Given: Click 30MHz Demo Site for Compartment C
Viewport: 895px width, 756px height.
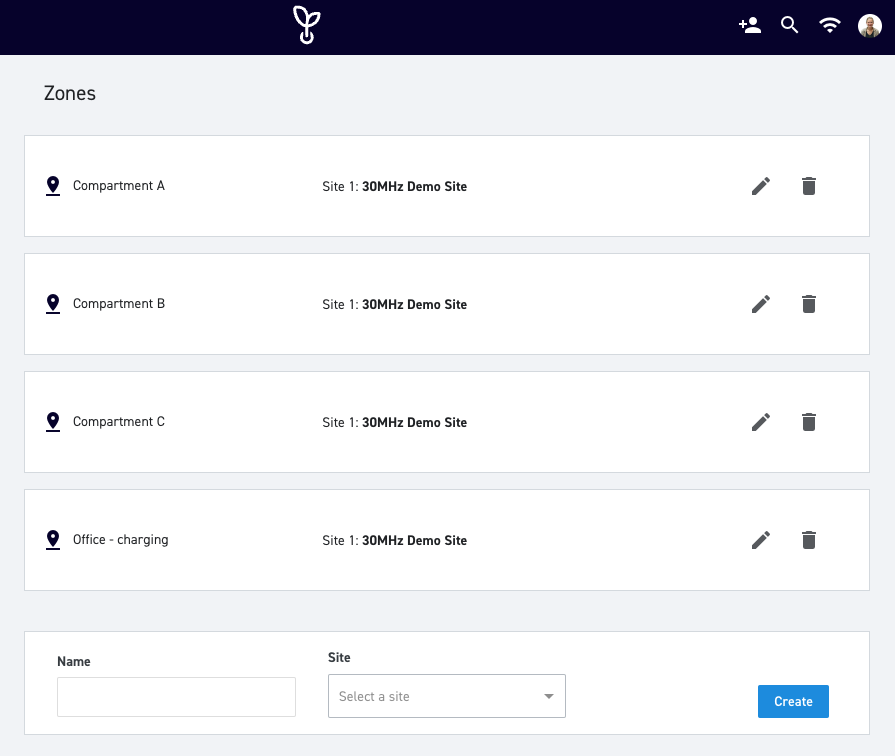Looking at the screenshot, I should [x=414, y=423].
